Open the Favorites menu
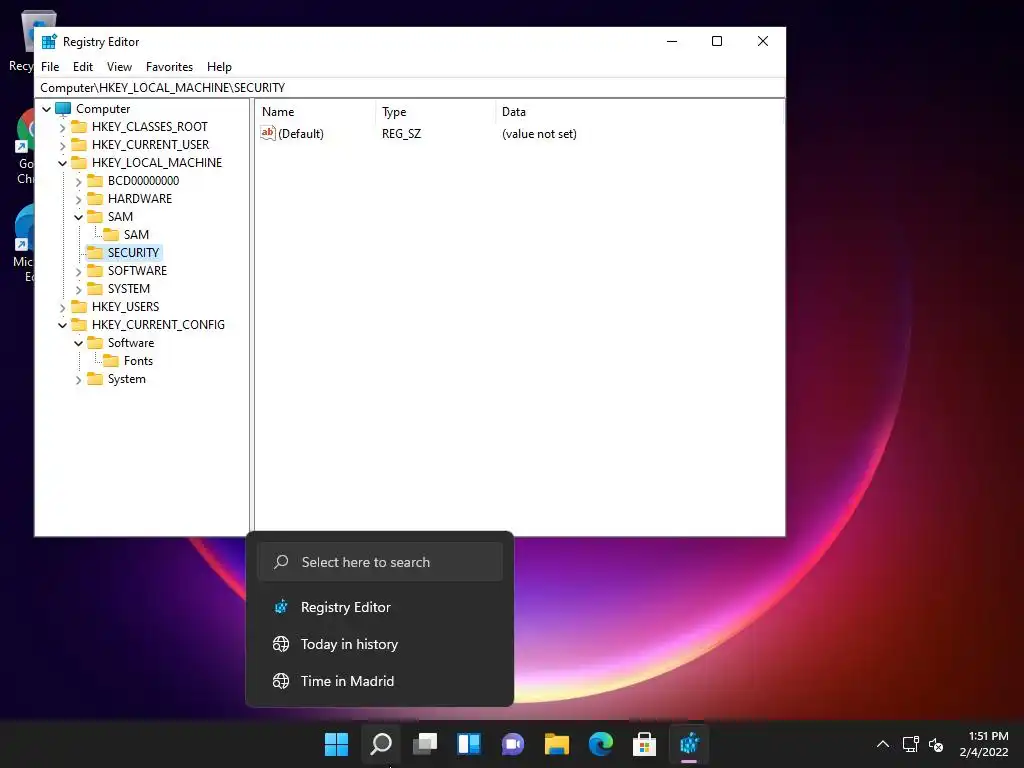Viewport: 1024px width, 768px height. pos(169,67)
